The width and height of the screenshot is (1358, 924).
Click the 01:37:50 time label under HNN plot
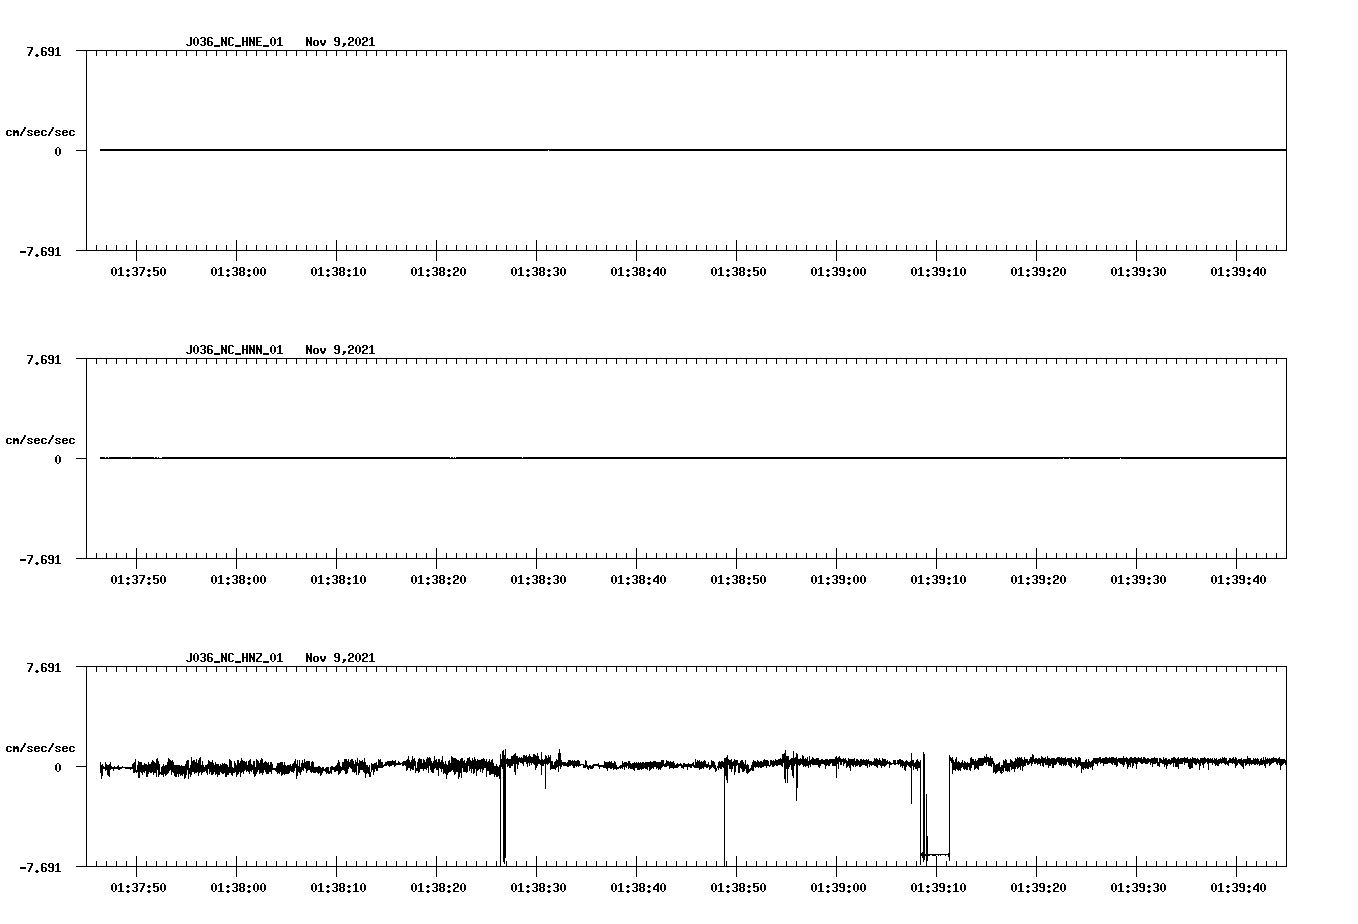(x=138, y=580)
